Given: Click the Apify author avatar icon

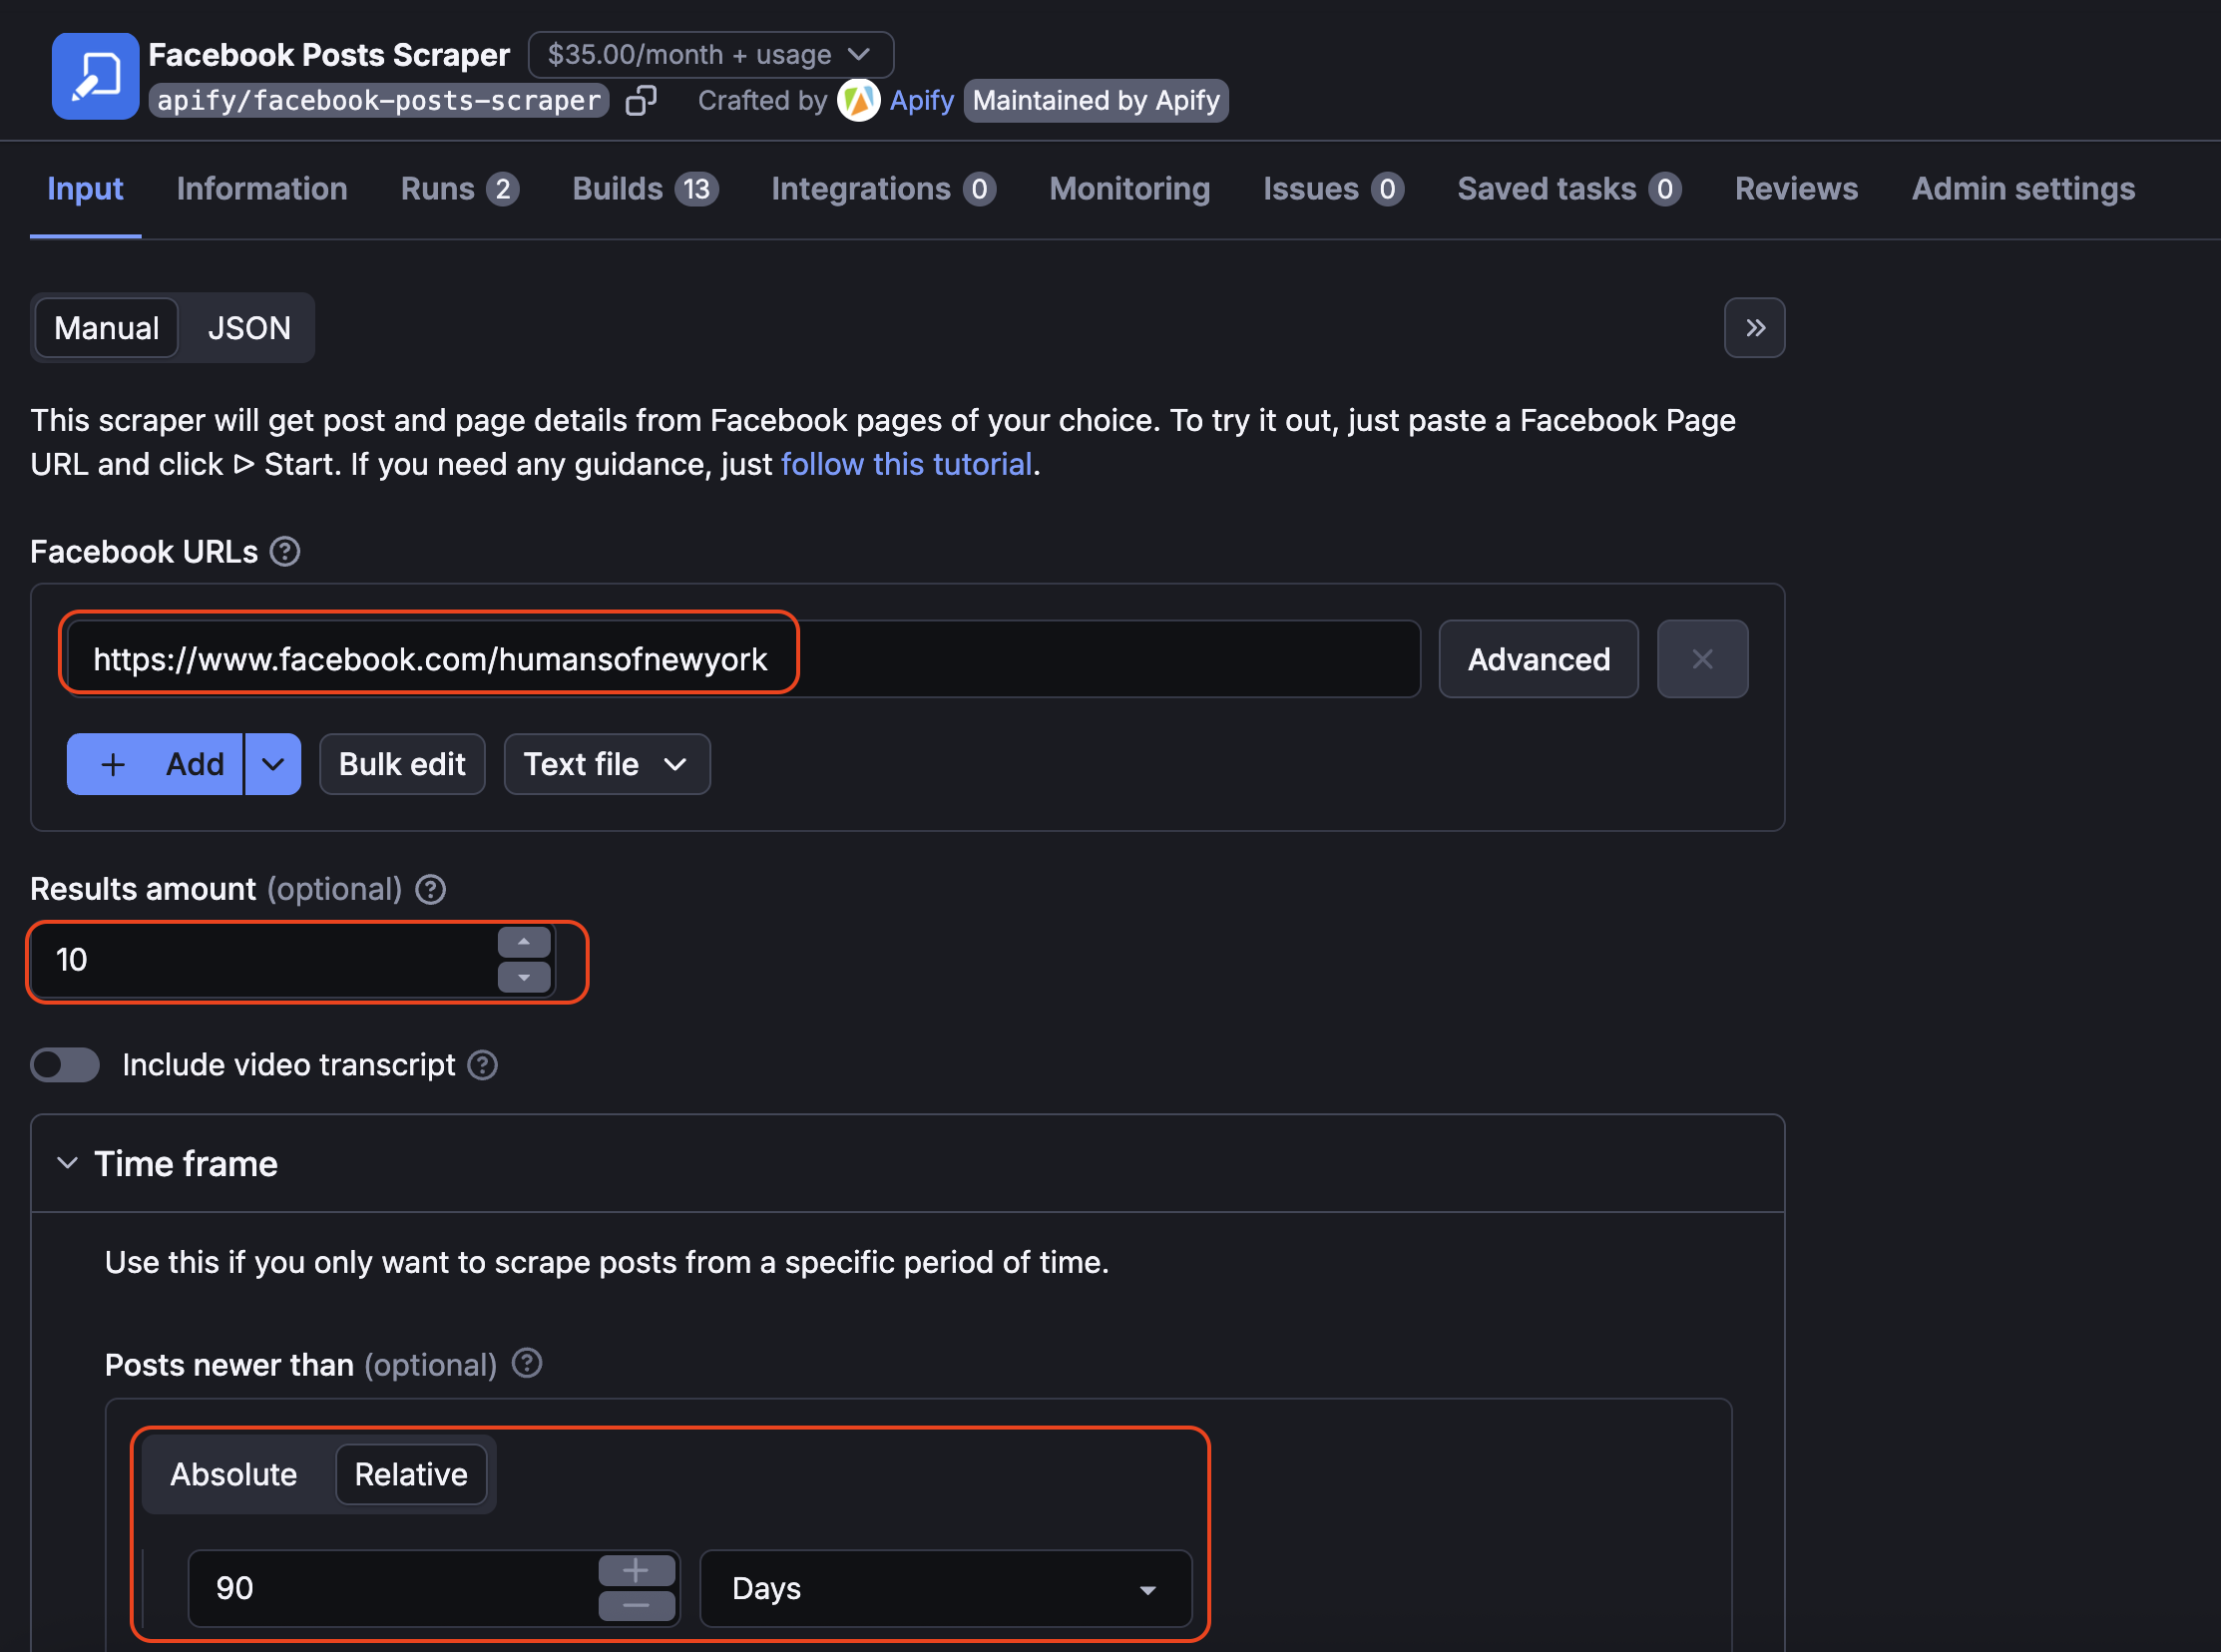Looking at the screenshot, I should point(858,100).
